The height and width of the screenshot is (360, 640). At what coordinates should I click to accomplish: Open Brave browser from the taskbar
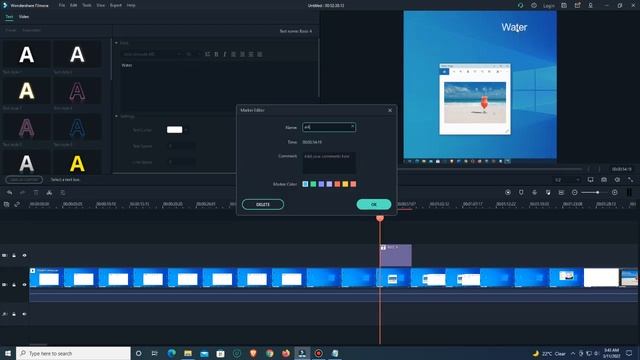click(x=253, y=353)
